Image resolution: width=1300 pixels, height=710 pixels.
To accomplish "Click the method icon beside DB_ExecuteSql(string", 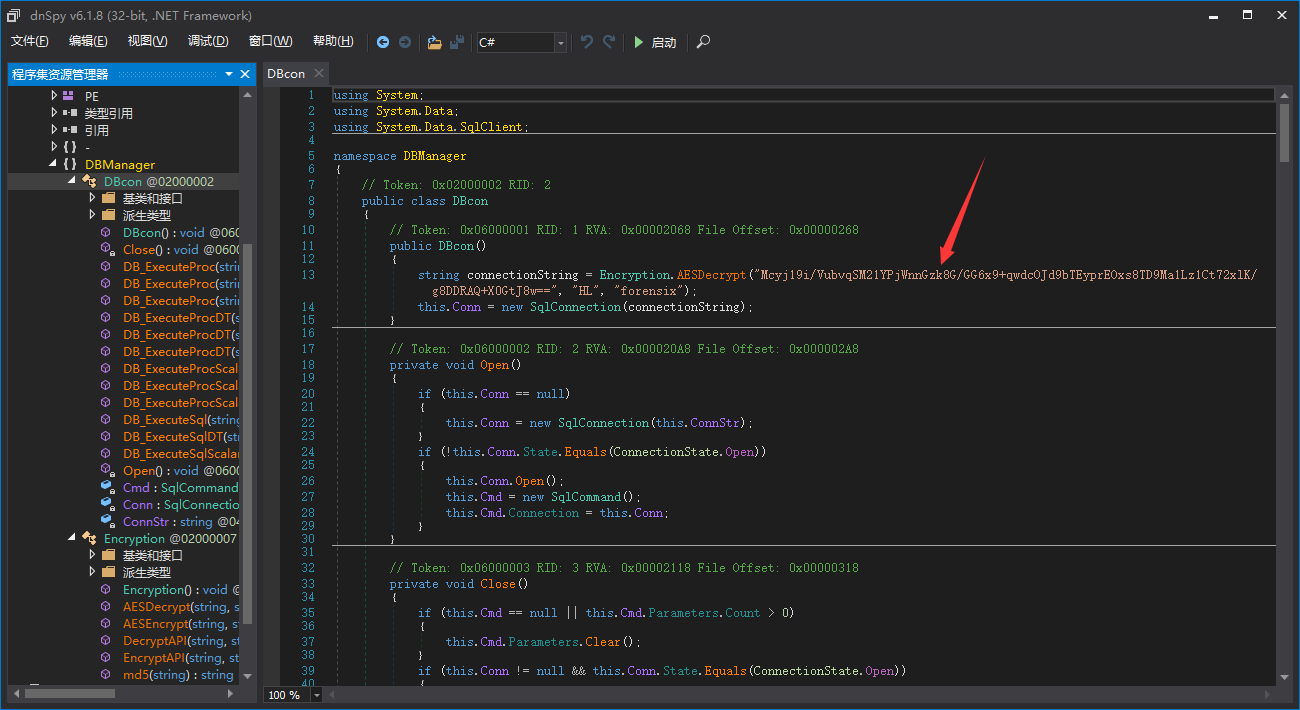I will click(x=106, y=419).
